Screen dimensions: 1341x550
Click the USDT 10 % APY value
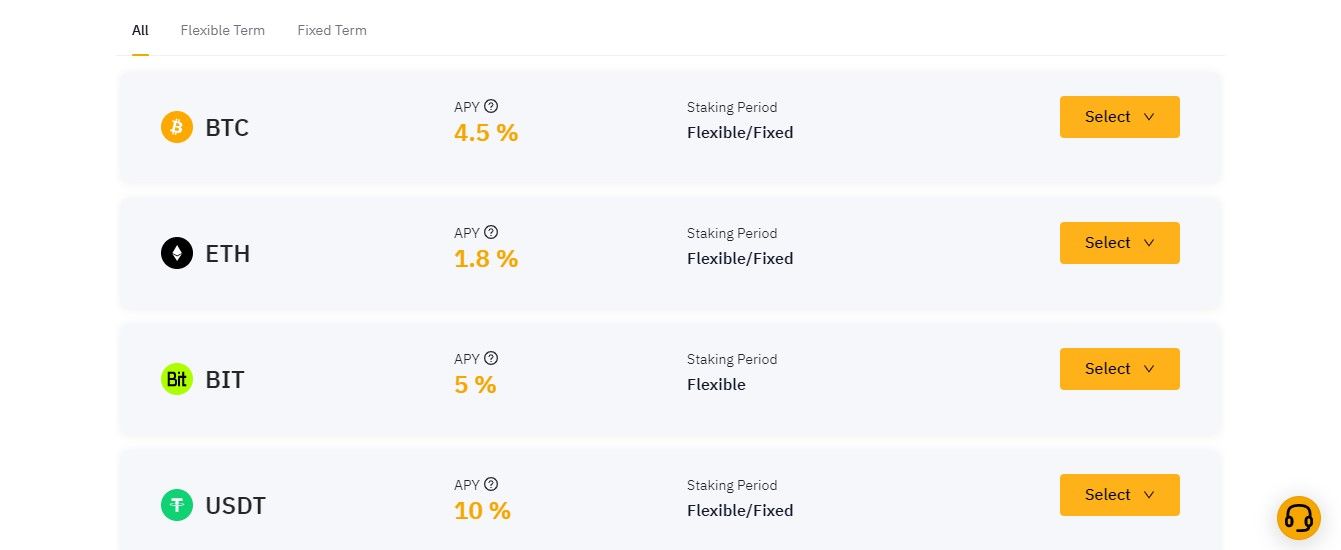coord(482,511)
